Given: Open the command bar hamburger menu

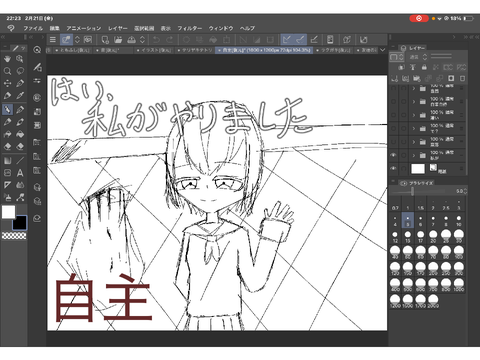Looking at the screenshot, I should (53, 40).
